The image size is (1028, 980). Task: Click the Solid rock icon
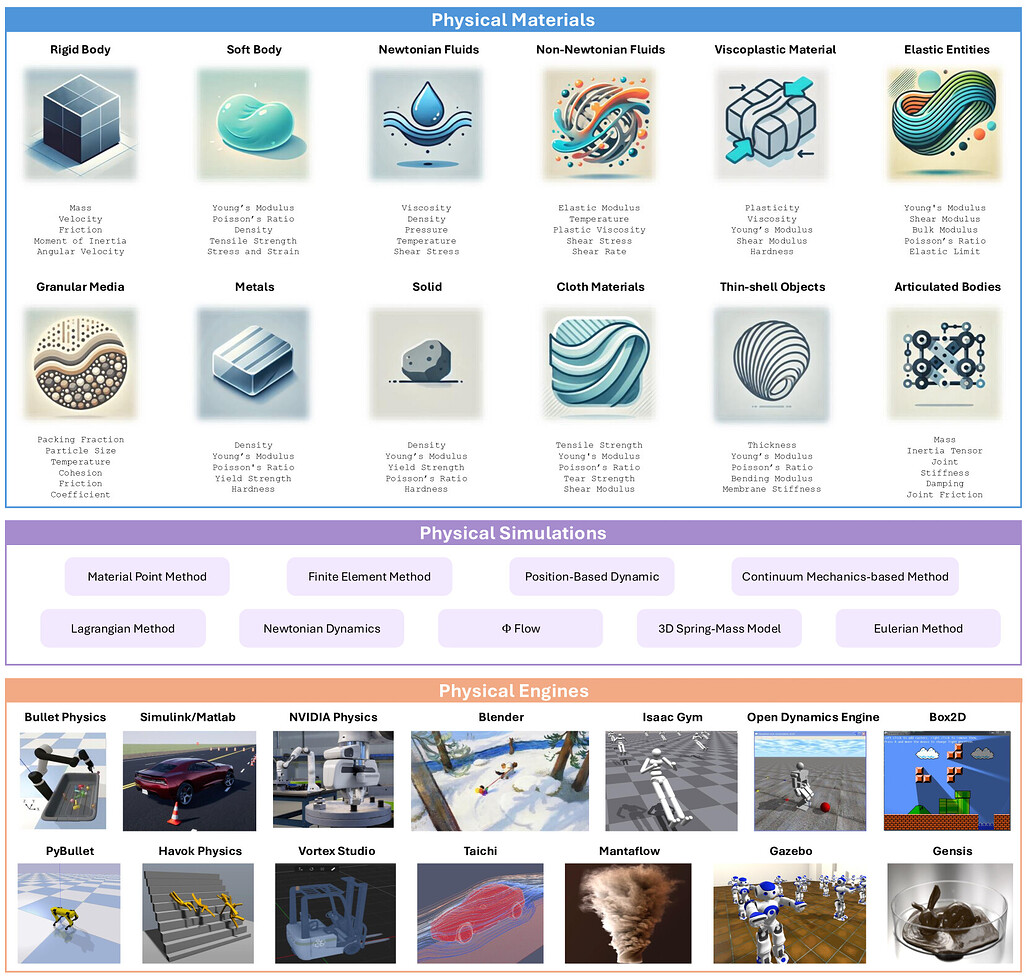click(x=427, y=363)
